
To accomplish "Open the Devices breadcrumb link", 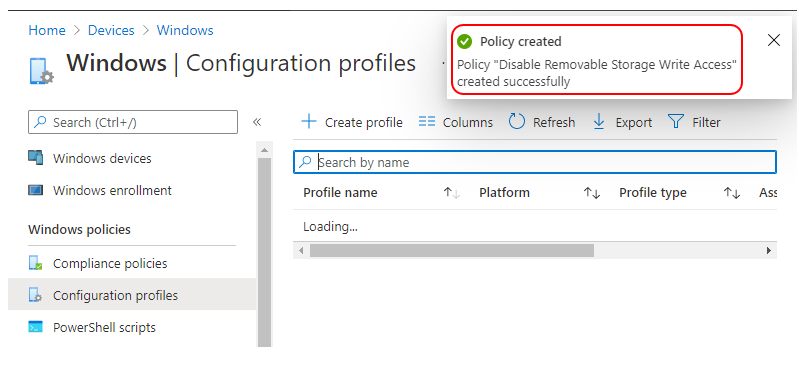I will pos(111,30).
